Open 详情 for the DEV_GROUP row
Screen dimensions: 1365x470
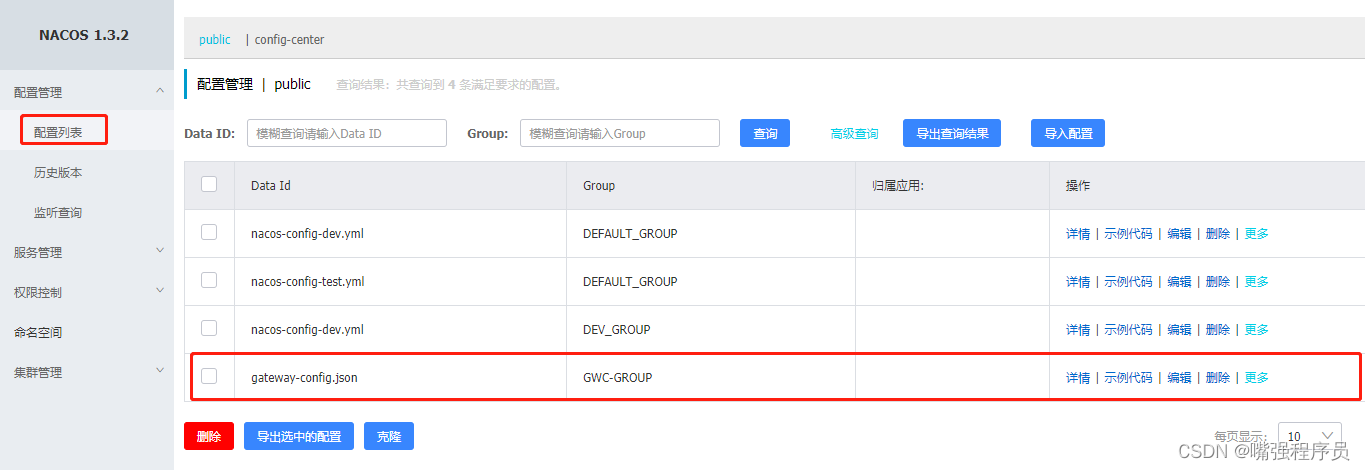pyautogui.click(x=1078, y=329)
